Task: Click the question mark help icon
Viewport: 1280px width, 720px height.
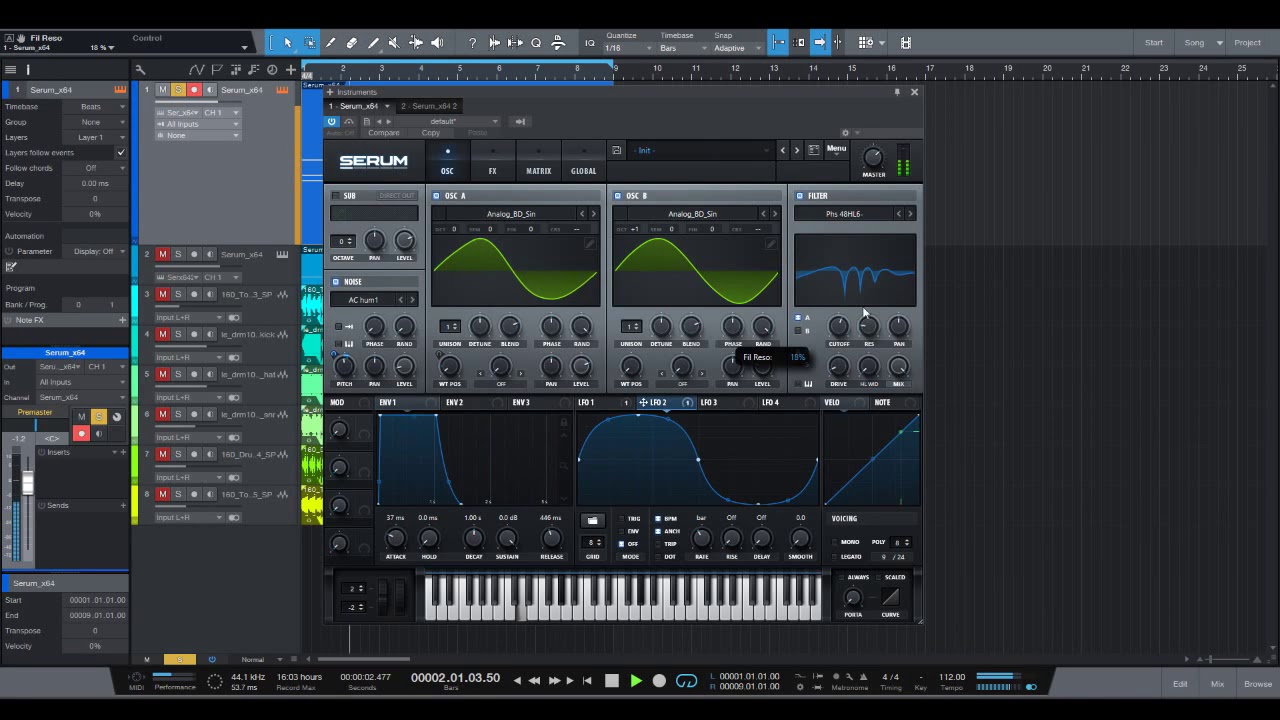Action: tap(472, 43)
